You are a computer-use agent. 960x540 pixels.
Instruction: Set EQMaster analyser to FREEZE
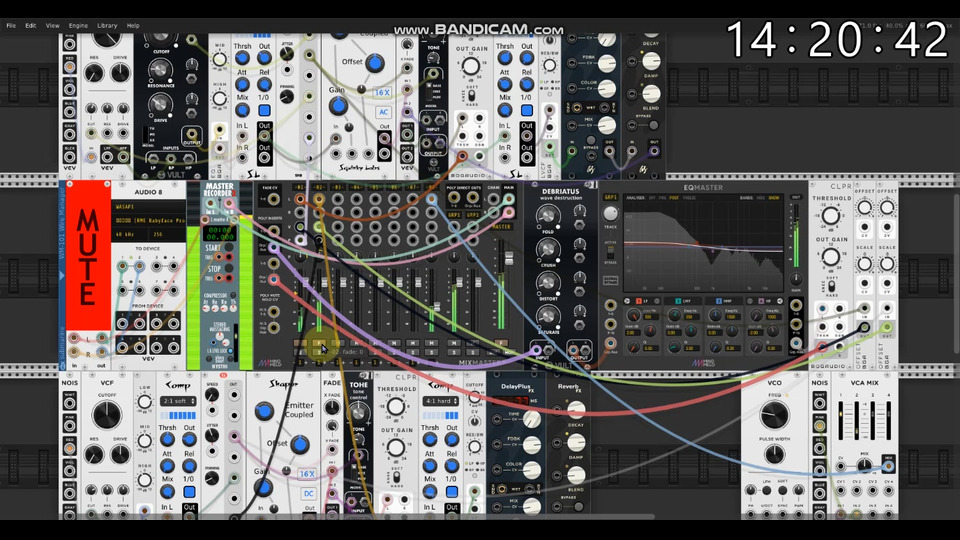(x=689, y=198)
